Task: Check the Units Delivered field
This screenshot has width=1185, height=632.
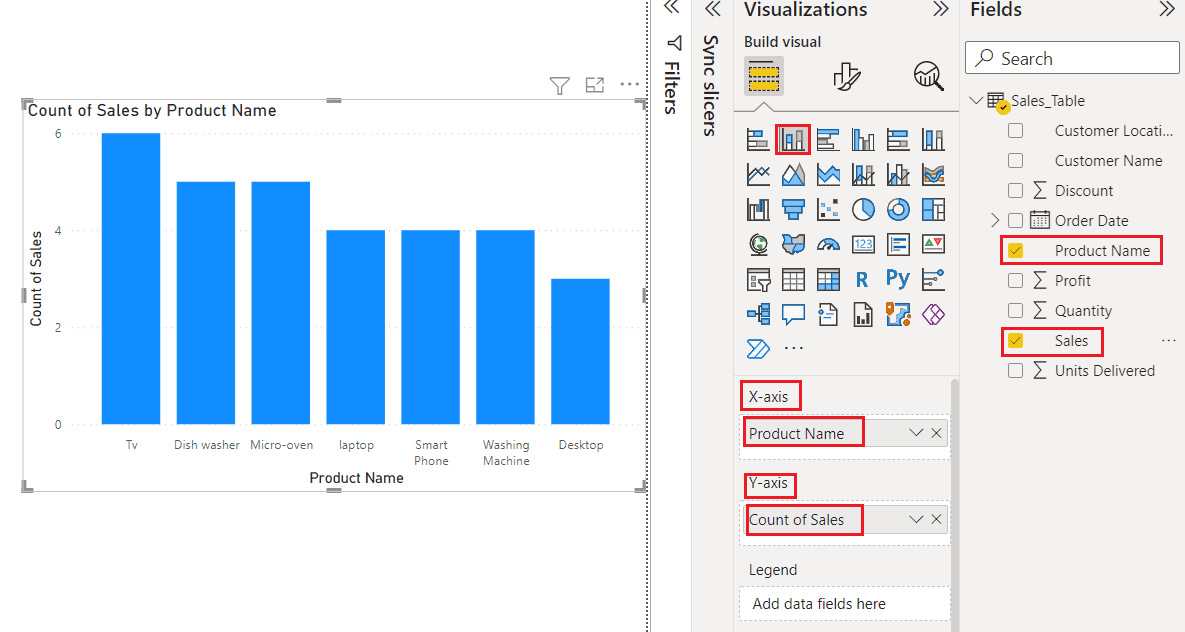Action: coord(1016,370)
